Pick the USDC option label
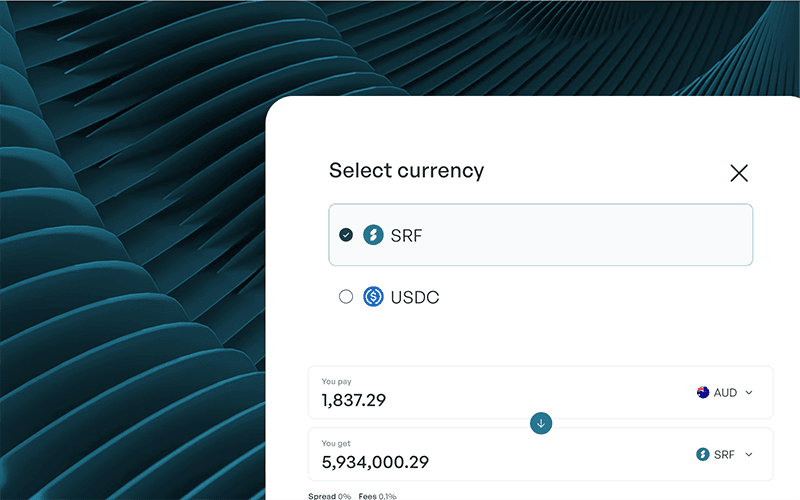Screen dimensions: 800x500 click(x=415, y=297)
